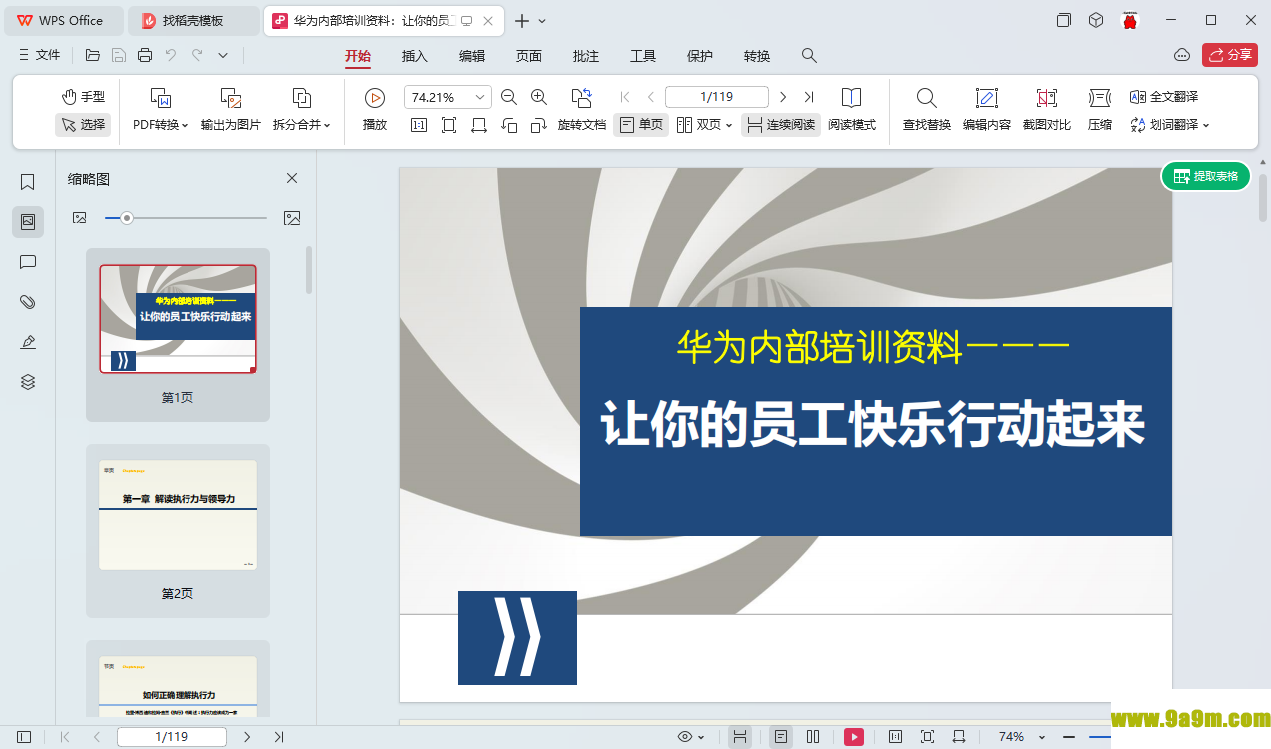Screen dimensions: 1271x749
Task: Click Full Text Translate (全文翻译)
Action: (x=1164, y=97)
